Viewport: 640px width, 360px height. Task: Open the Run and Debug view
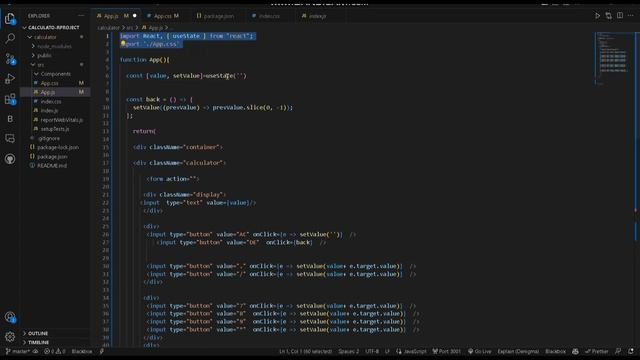pyautogui.click(x=10, y=78)
